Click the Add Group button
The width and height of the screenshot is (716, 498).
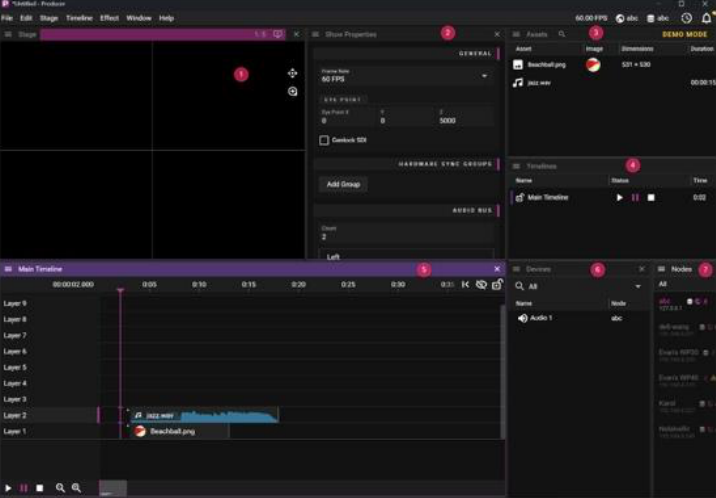click(343, 184)
